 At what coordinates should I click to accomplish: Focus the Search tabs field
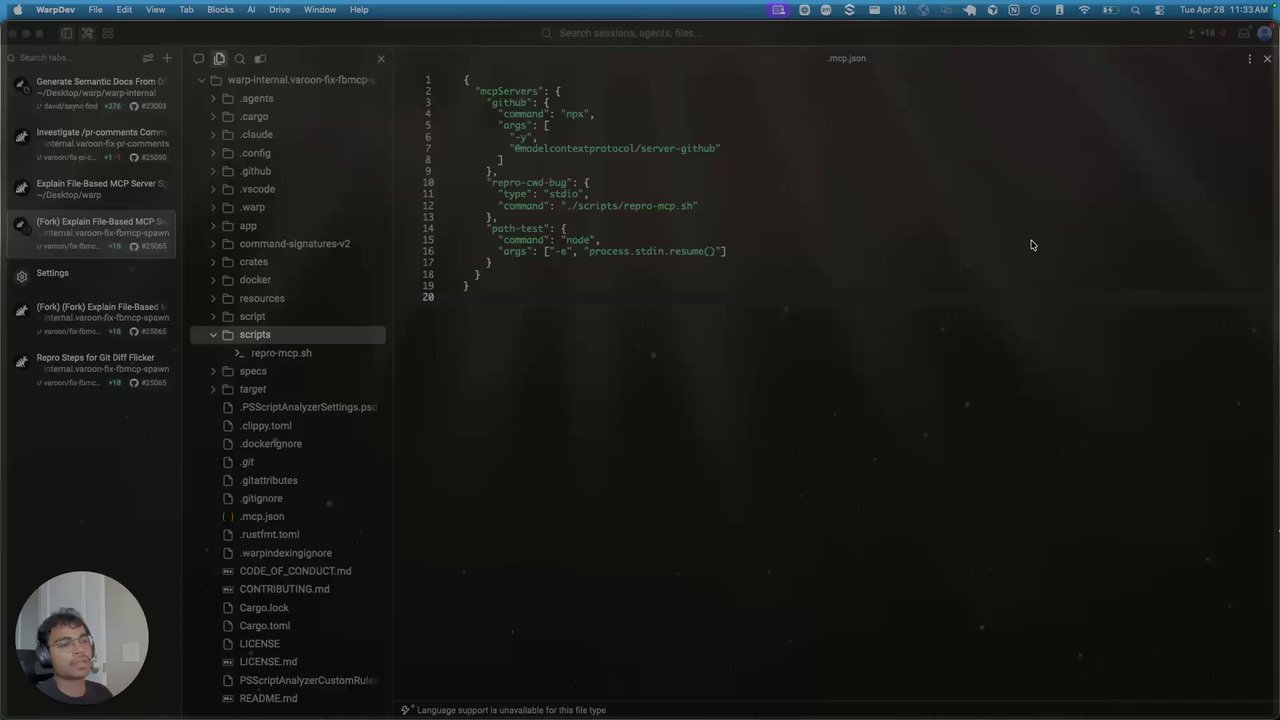(x=75, y=58)
